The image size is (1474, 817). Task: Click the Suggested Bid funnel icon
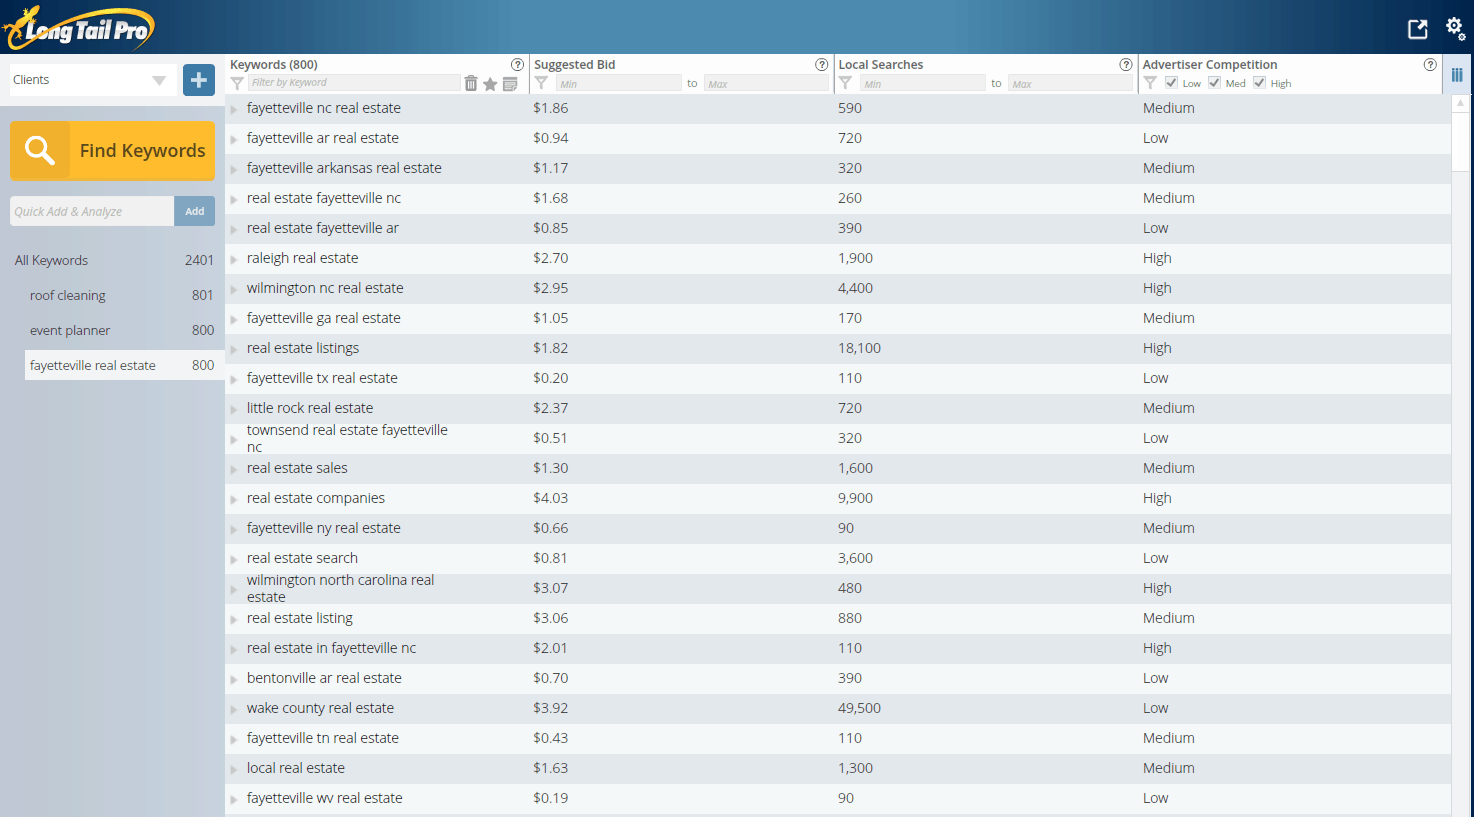coord(541,83)
